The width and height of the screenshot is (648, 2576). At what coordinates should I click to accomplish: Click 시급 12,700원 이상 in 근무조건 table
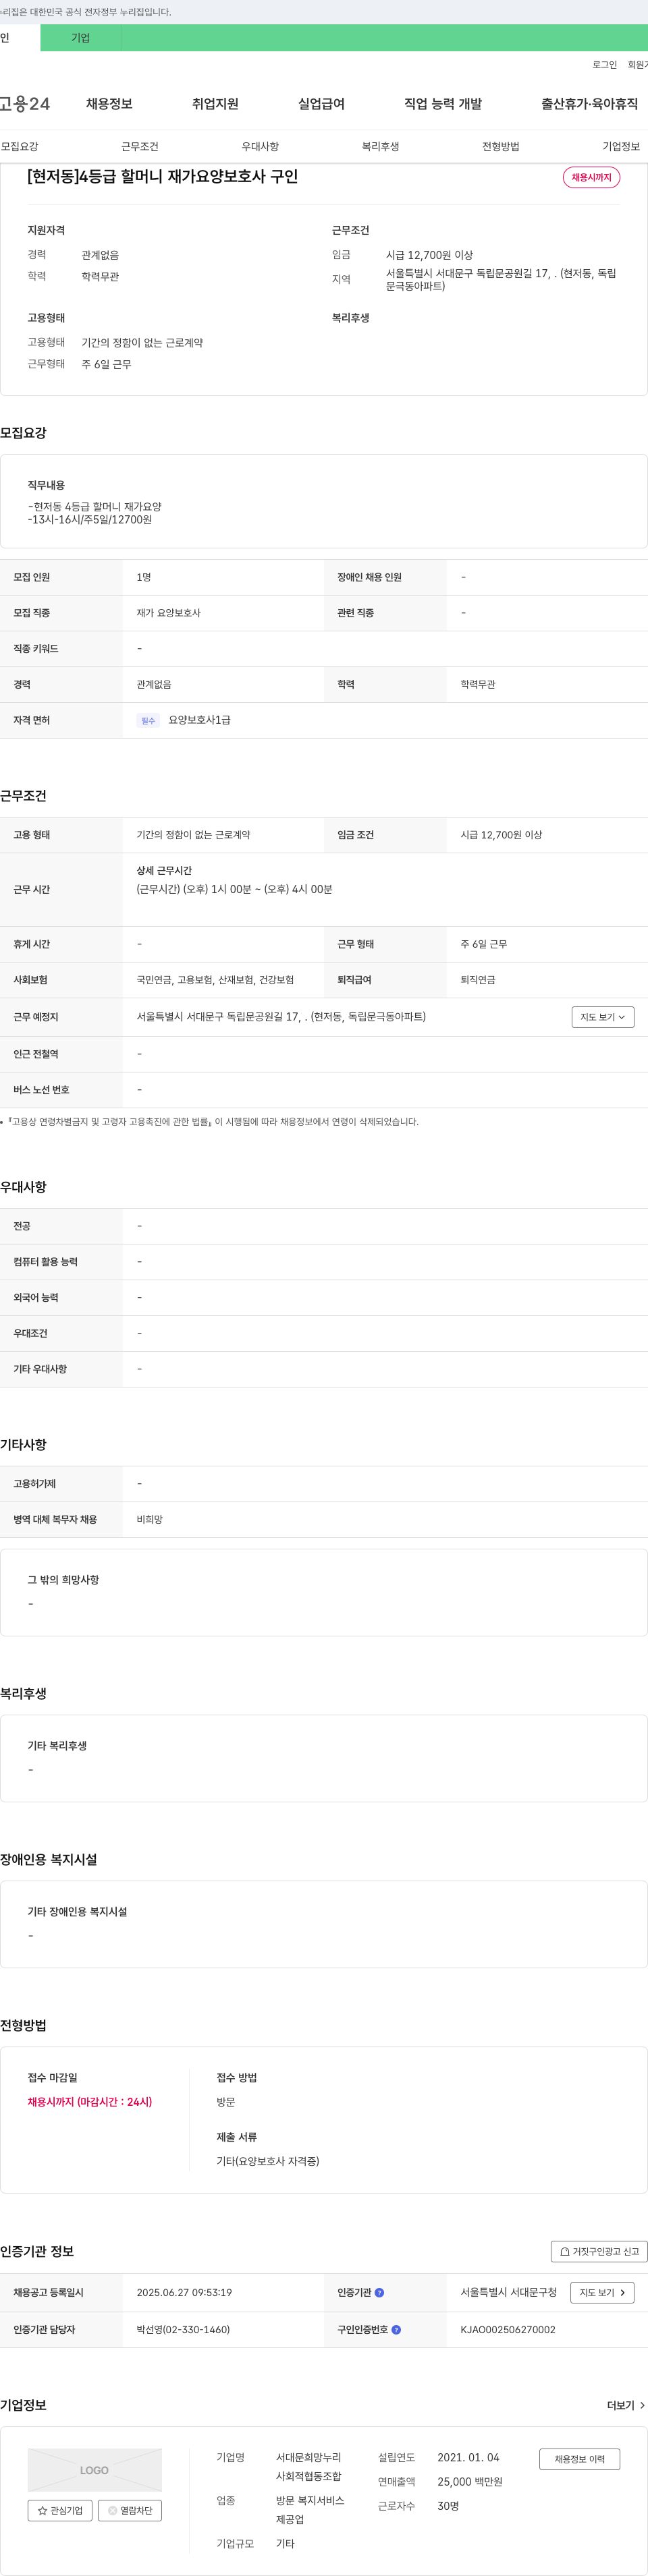501,835
